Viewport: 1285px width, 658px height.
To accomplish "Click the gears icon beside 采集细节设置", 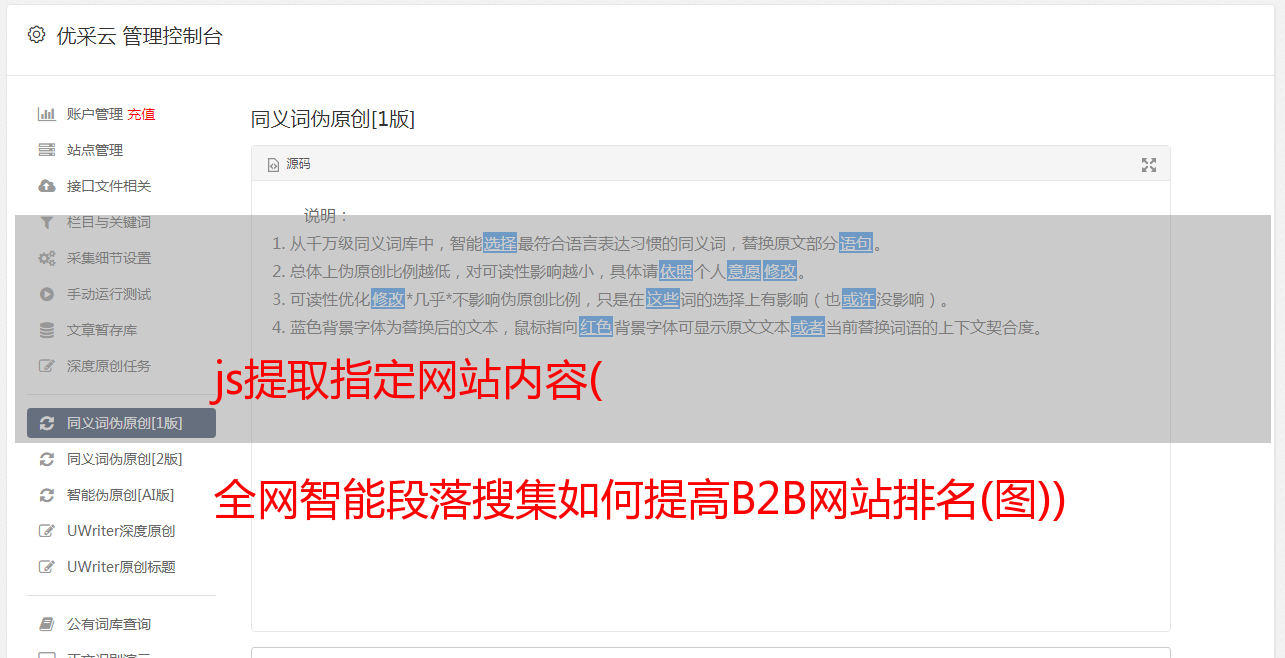I will pos(46,258).
